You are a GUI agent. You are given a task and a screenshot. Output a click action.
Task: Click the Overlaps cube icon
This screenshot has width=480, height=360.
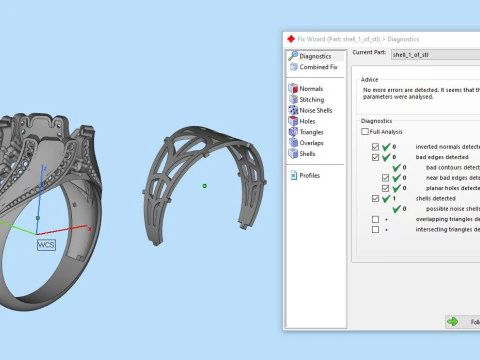tap(293, 143)
